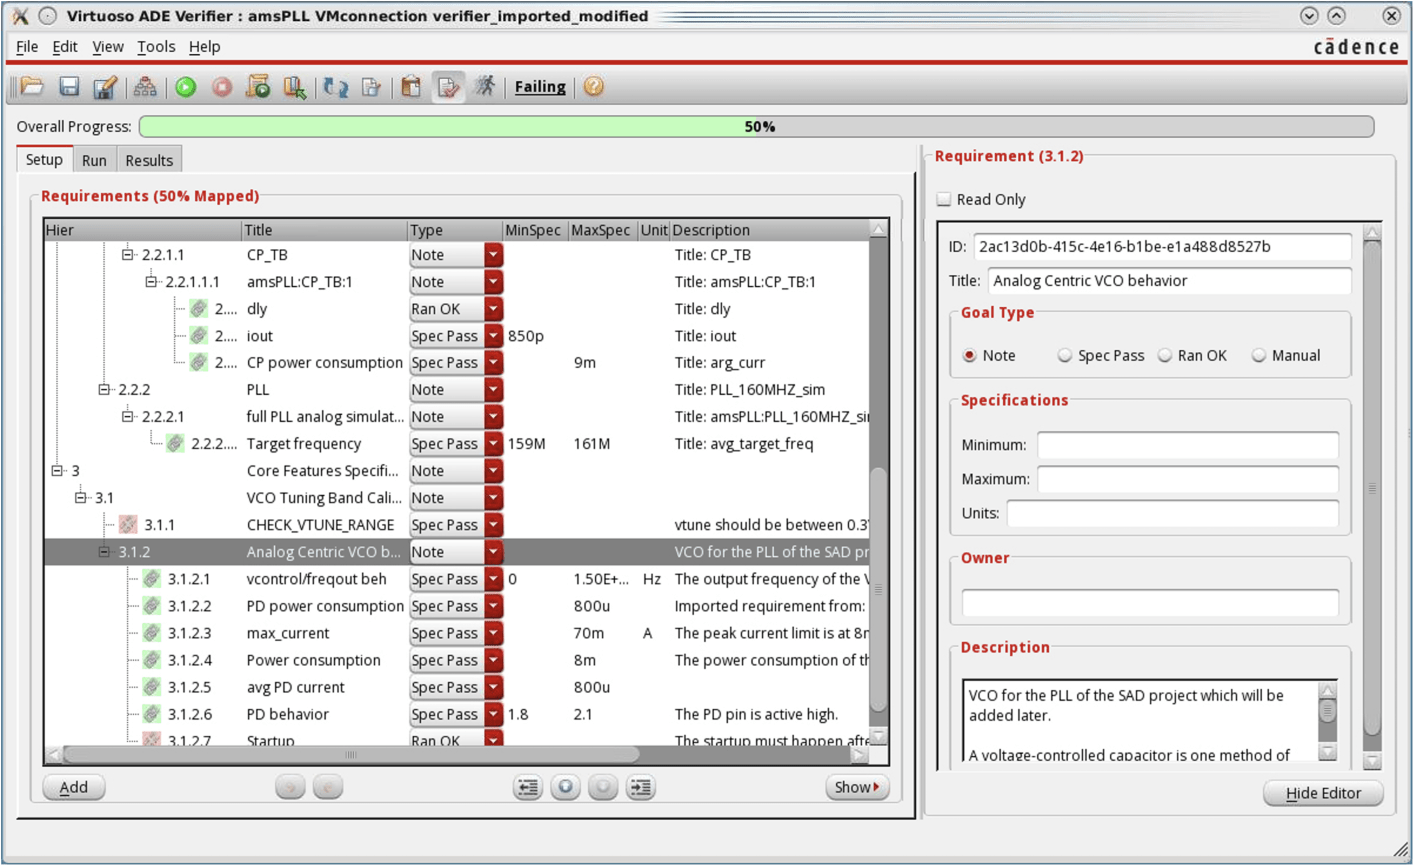The width and height of the screenshot is (1415, 865).
Task: Click the blue refresh arrows icon
Action: pos(335,87)
